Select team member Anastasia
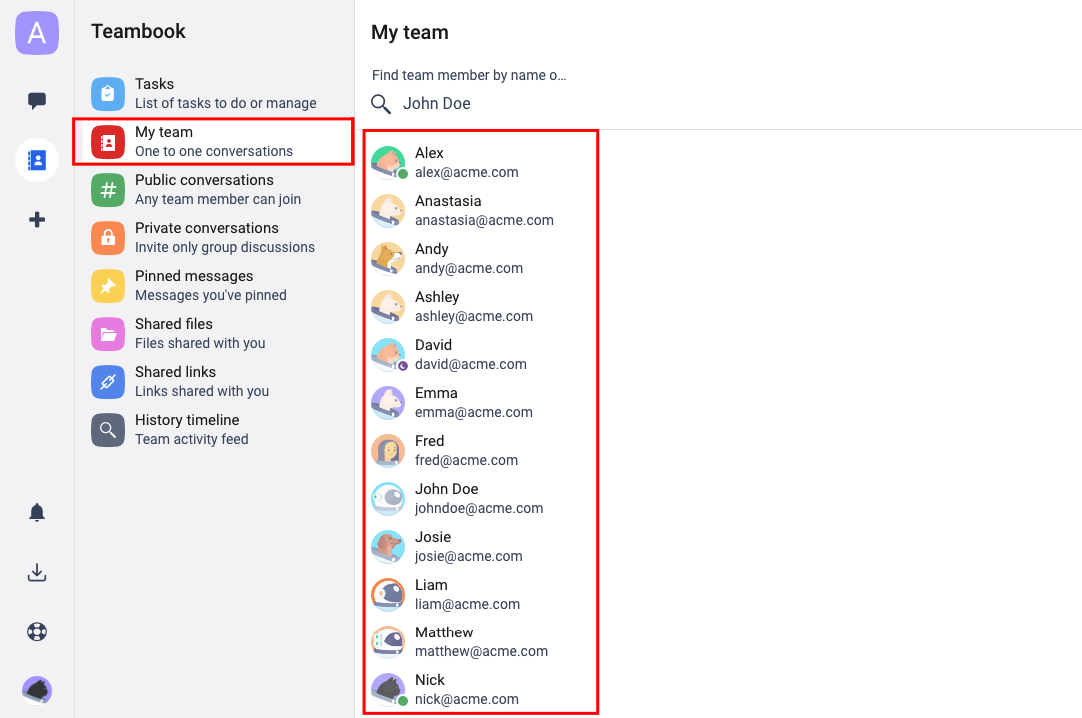Screen dimensions: 1082x718 [x=481, y=210]
